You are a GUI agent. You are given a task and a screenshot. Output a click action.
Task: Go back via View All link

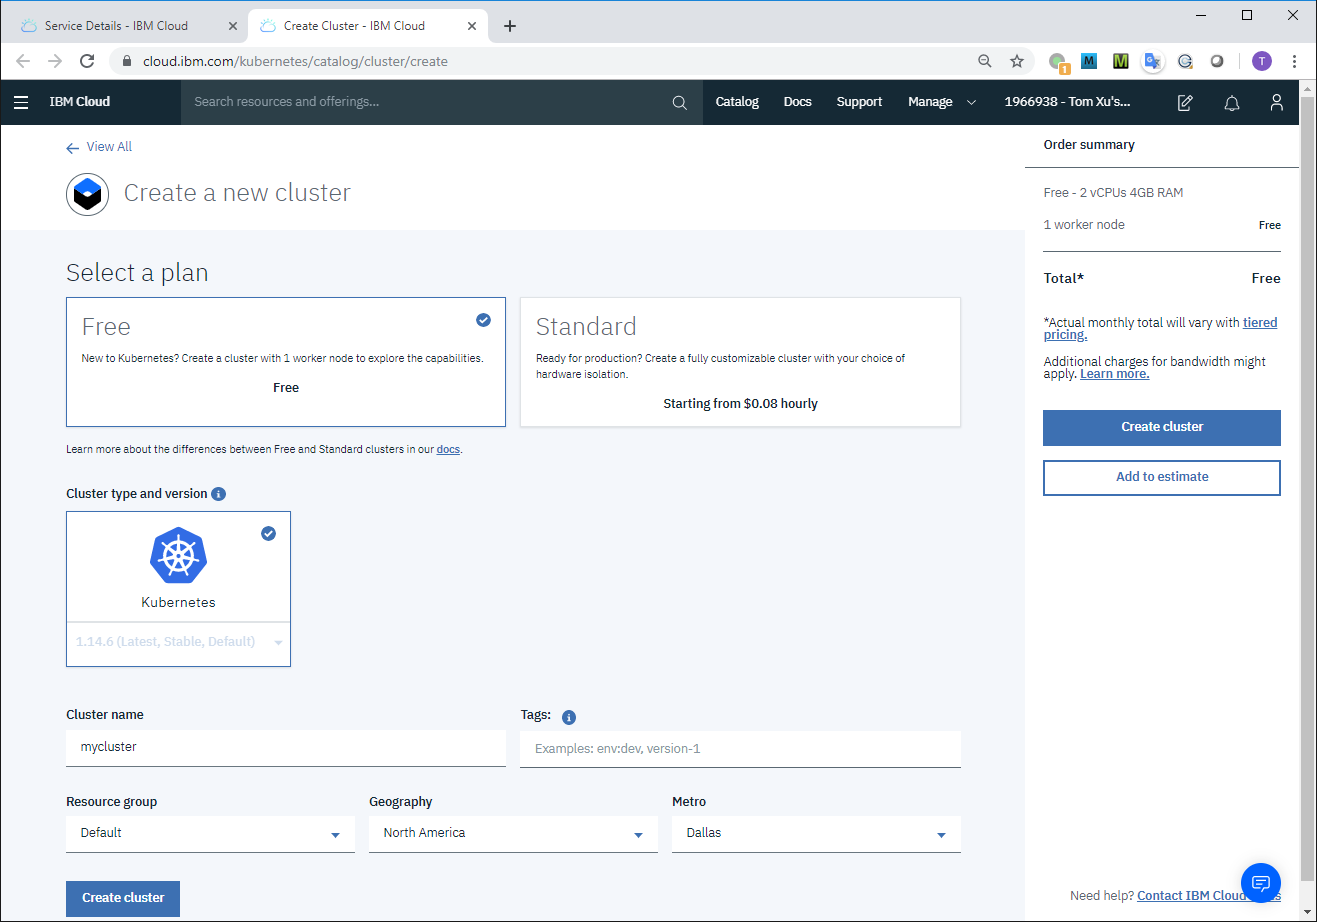(x=99, y=147)
